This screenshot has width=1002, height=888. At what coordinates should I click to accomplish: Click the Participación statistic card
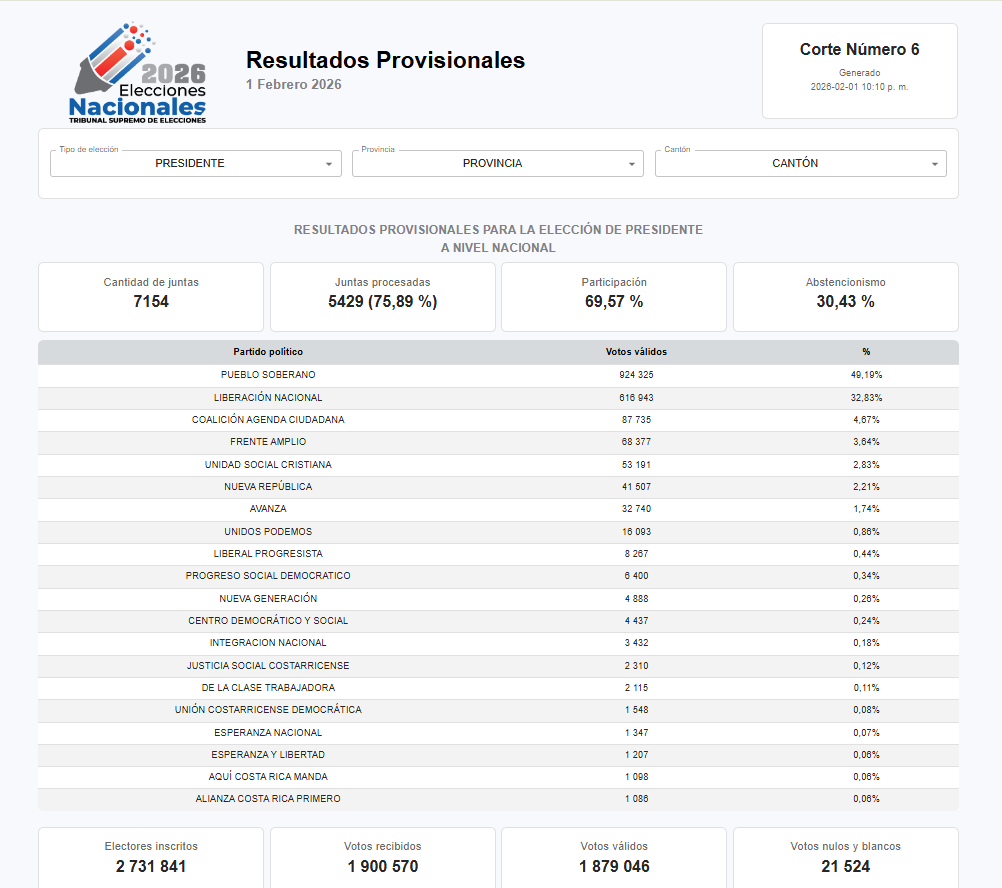[614, 296]
